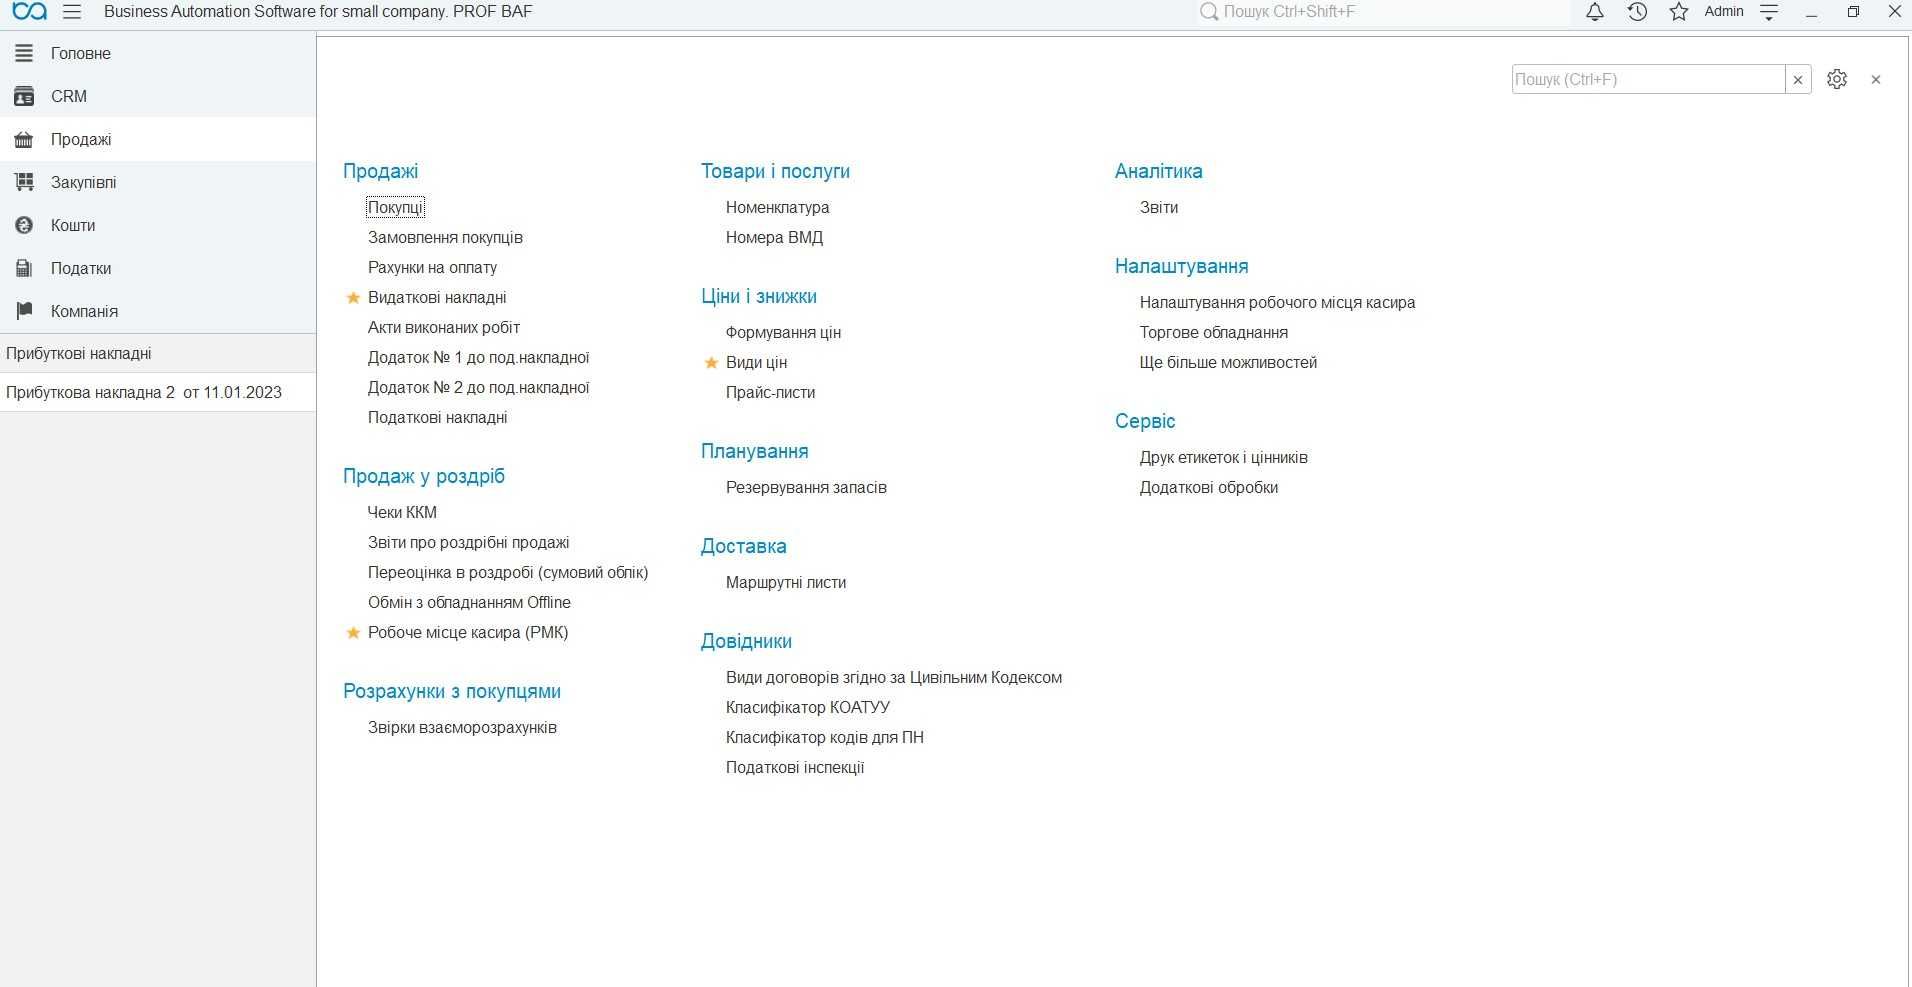Open Звіти про роздрібні продажі

click(x=468, y=543)
